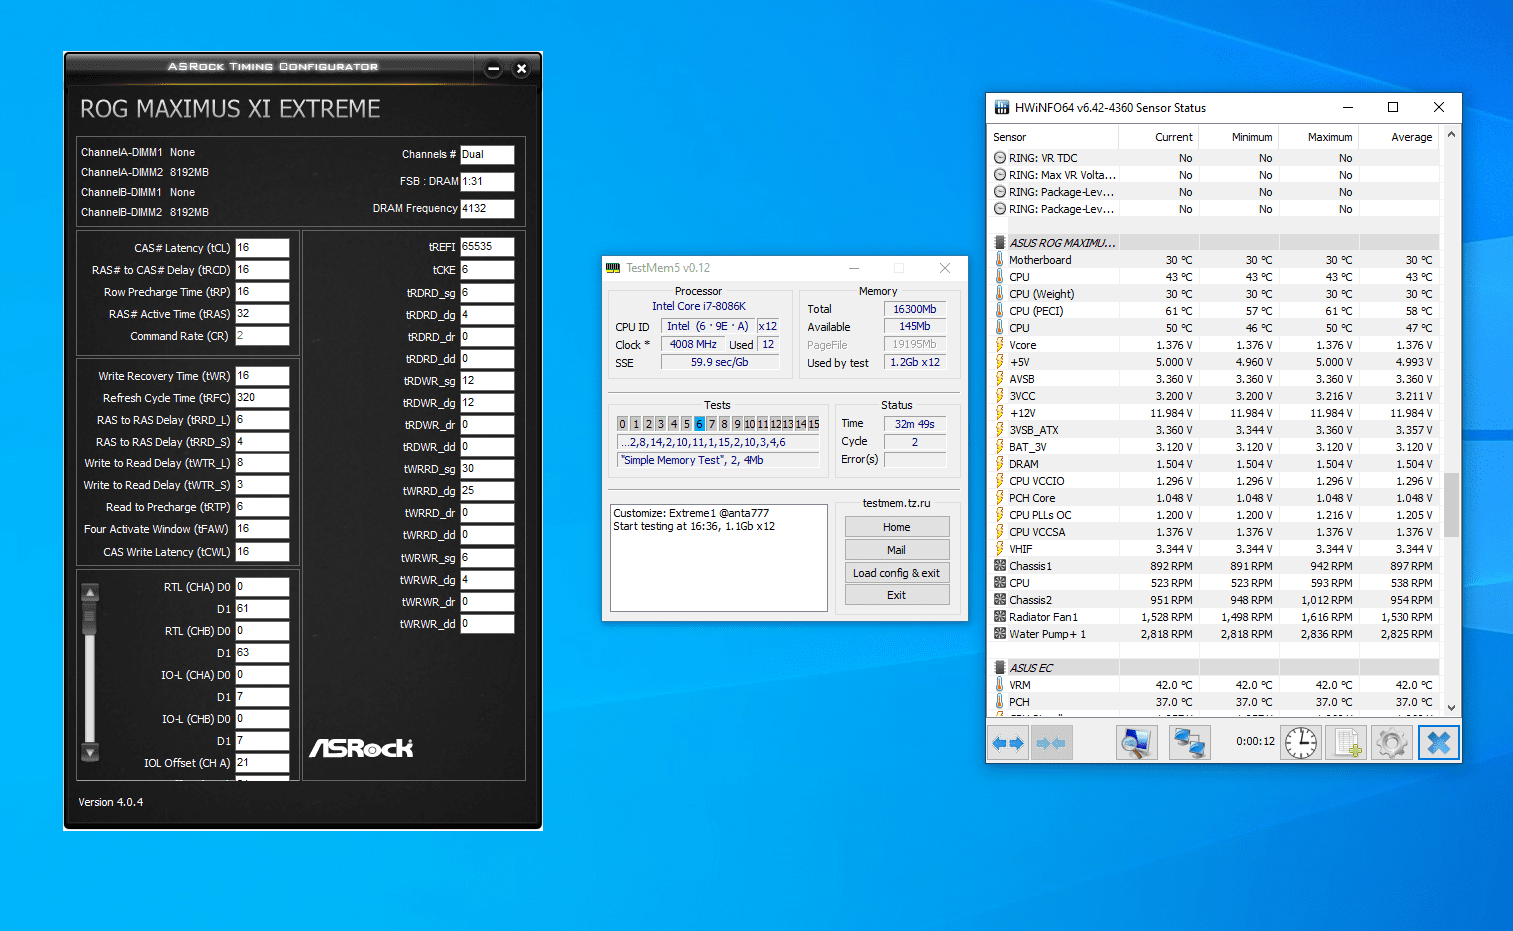Screen dimensions: 1513x931
Task: Click the 'Simple Memory Test' status line
Action: 719,460
